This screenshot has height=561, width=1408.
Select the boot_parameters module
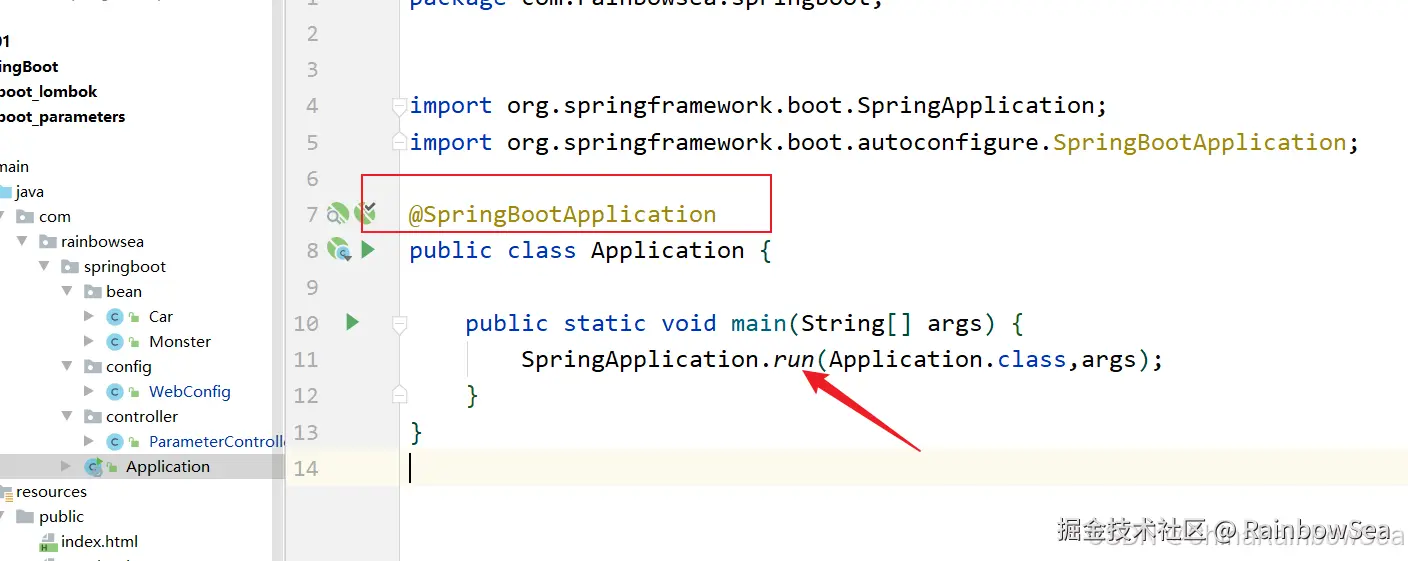tap(62, 117)
